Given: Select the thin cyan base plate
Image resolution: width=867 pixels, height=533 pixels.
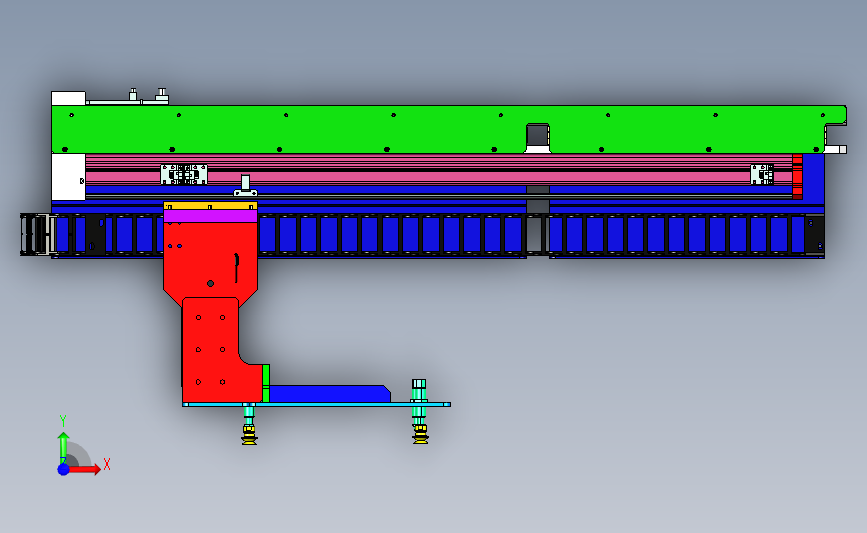Looking at the screenshot, I should [316, 405].
